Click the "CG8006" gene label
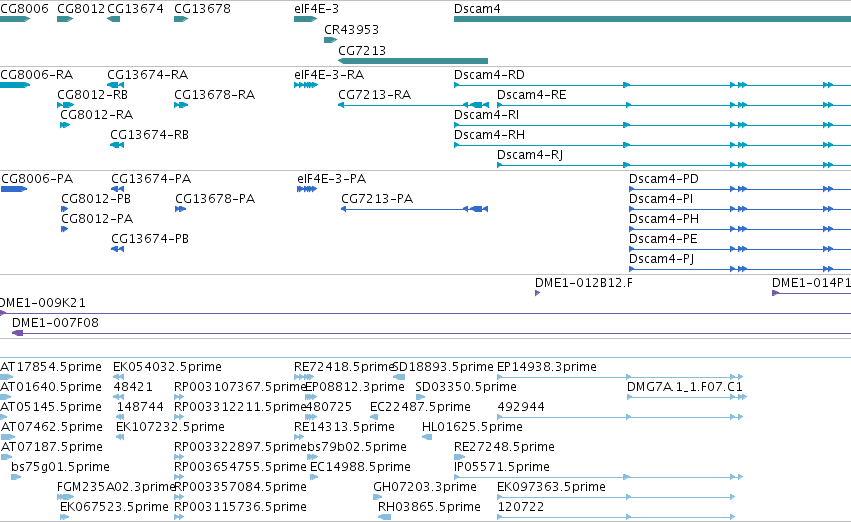 tap(24, 9)
